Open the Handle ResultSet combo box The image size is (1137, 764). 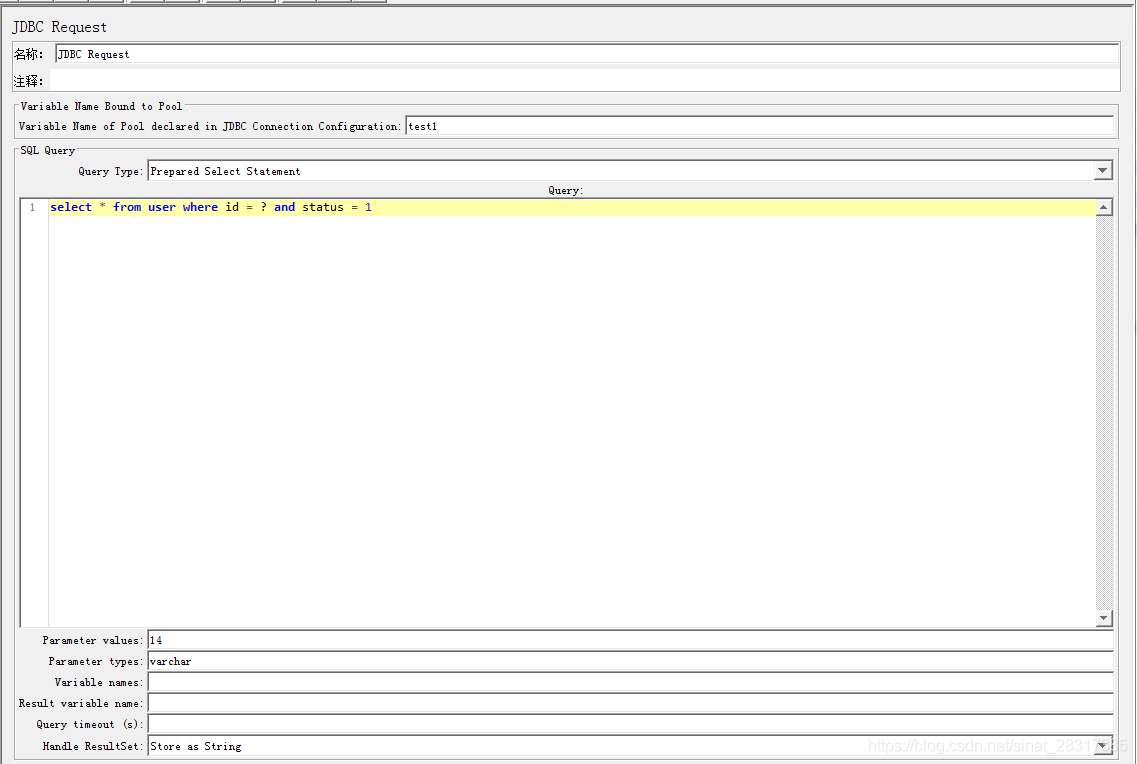(x=629, y=746)
